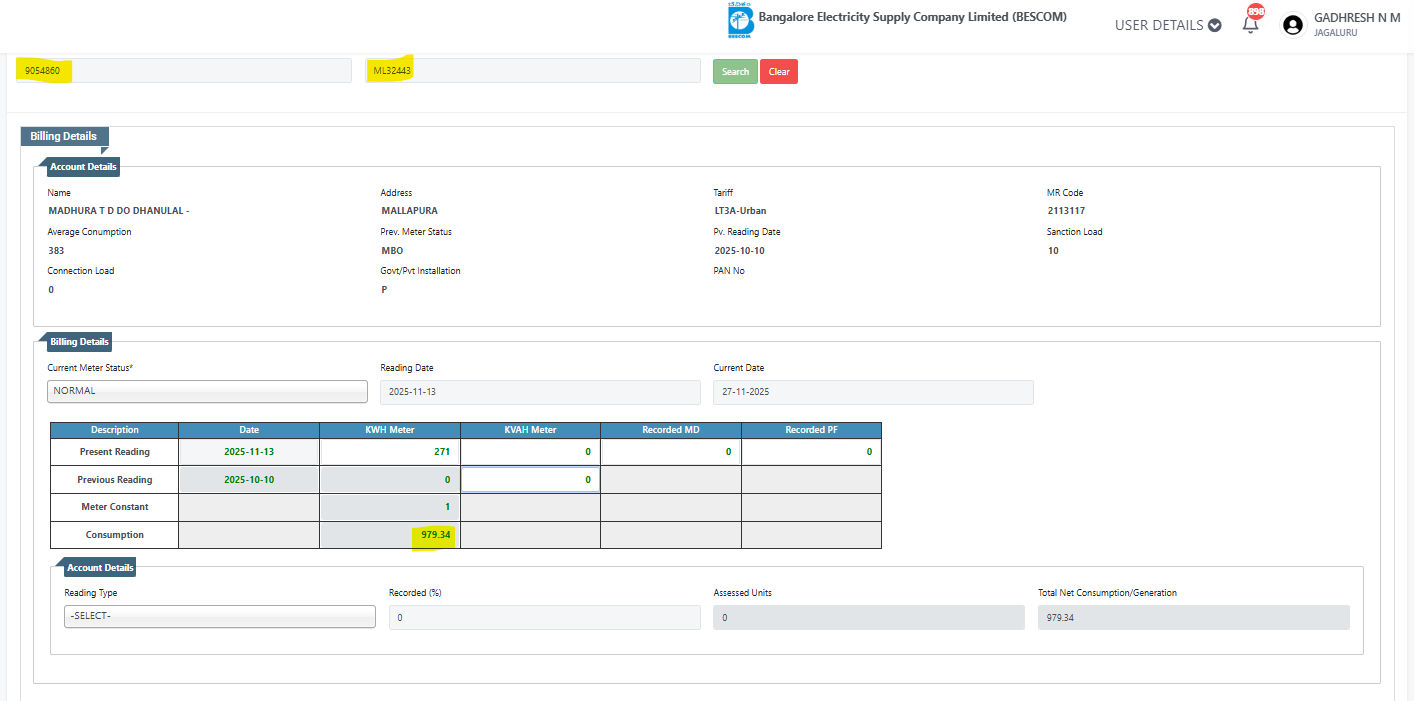Screen dimensions: 1414x701
Task: Click the Reading Date field
Action: (x=540, y=392)
